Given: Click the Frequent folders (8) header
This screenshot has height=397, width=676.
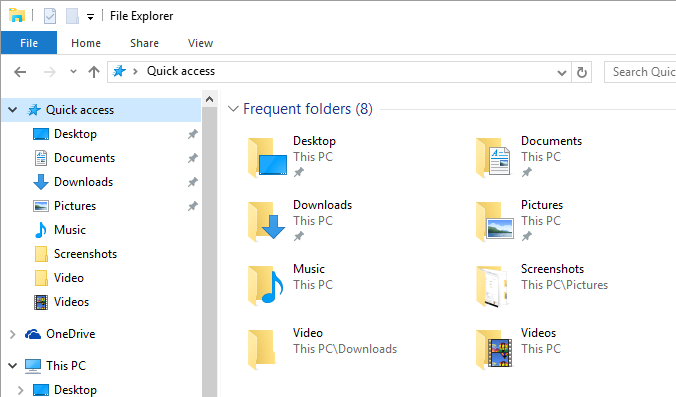Looking at the screenshot, I should coord(308,109).
